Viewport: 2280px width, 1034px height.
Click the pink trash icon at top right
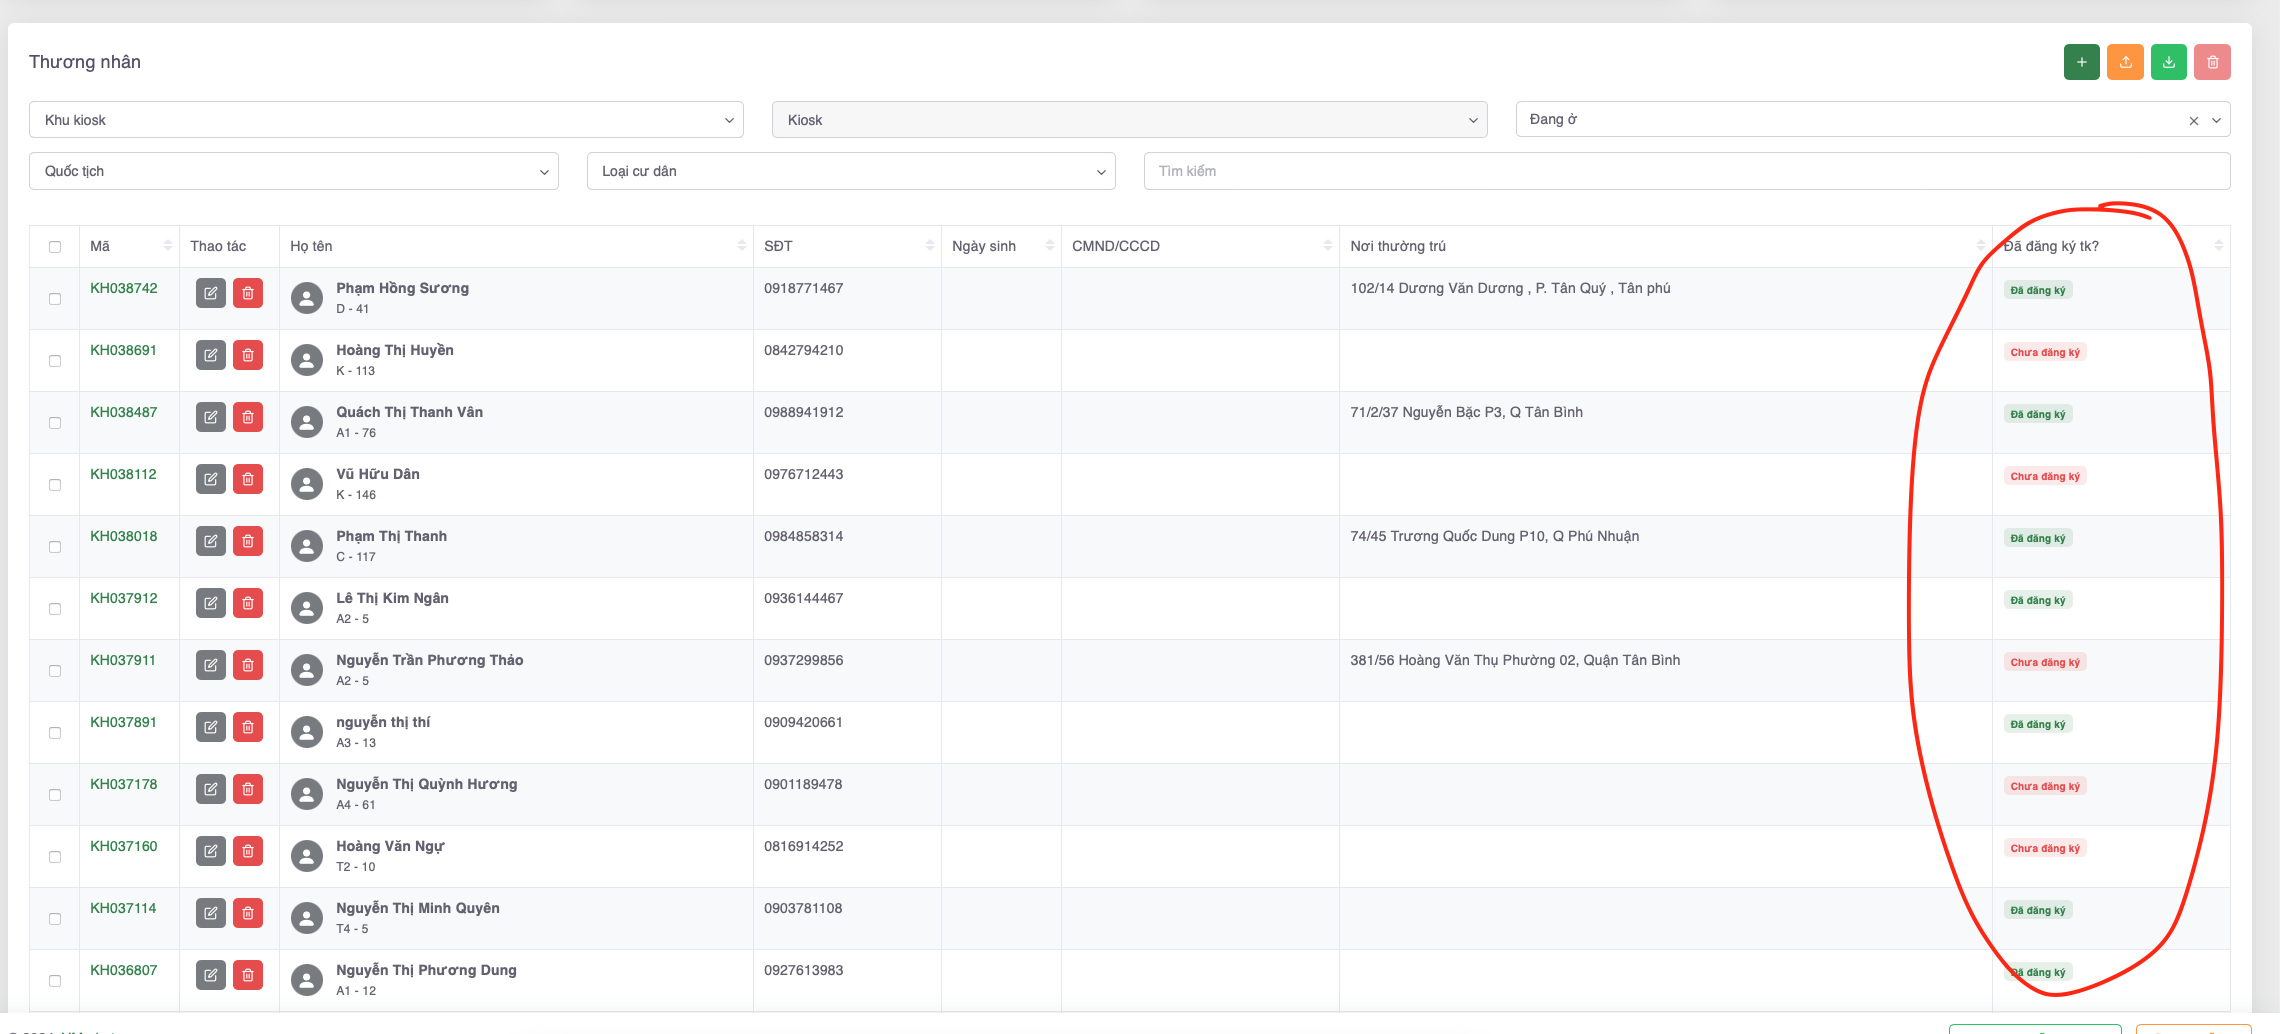pos(2212,62)
